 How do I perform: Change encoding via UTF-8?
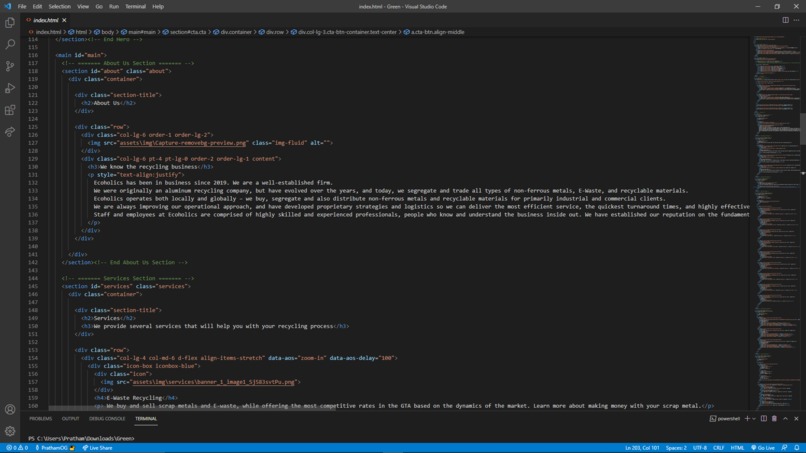(x=700, y=448)
